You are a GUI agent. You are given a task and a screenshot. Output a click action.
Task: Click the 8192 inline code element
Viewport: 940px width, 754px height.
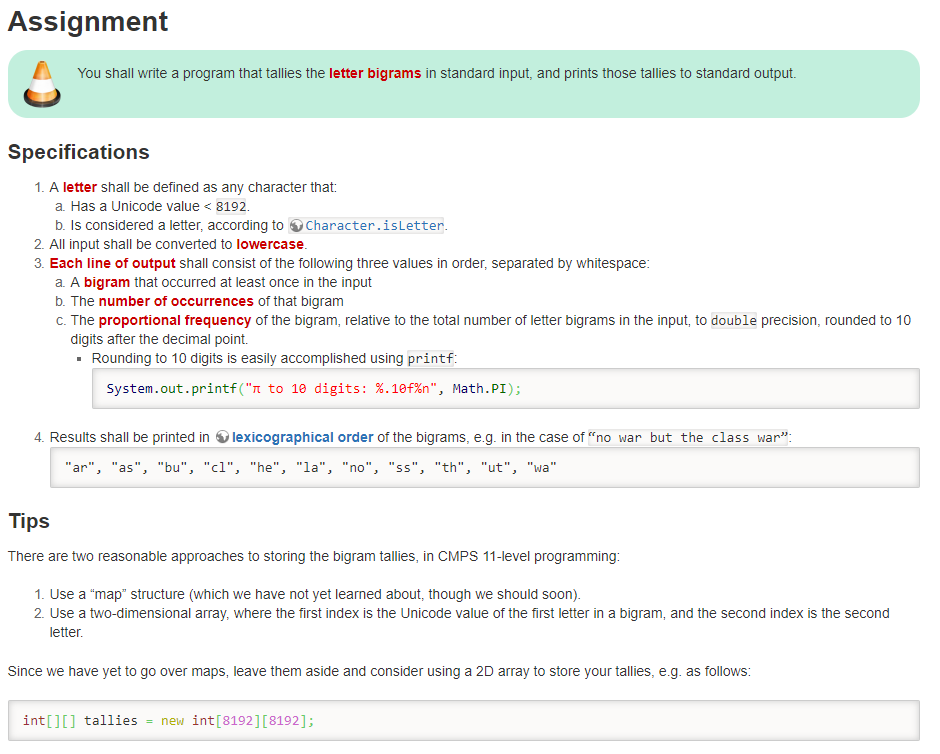(x=231, y=206)
